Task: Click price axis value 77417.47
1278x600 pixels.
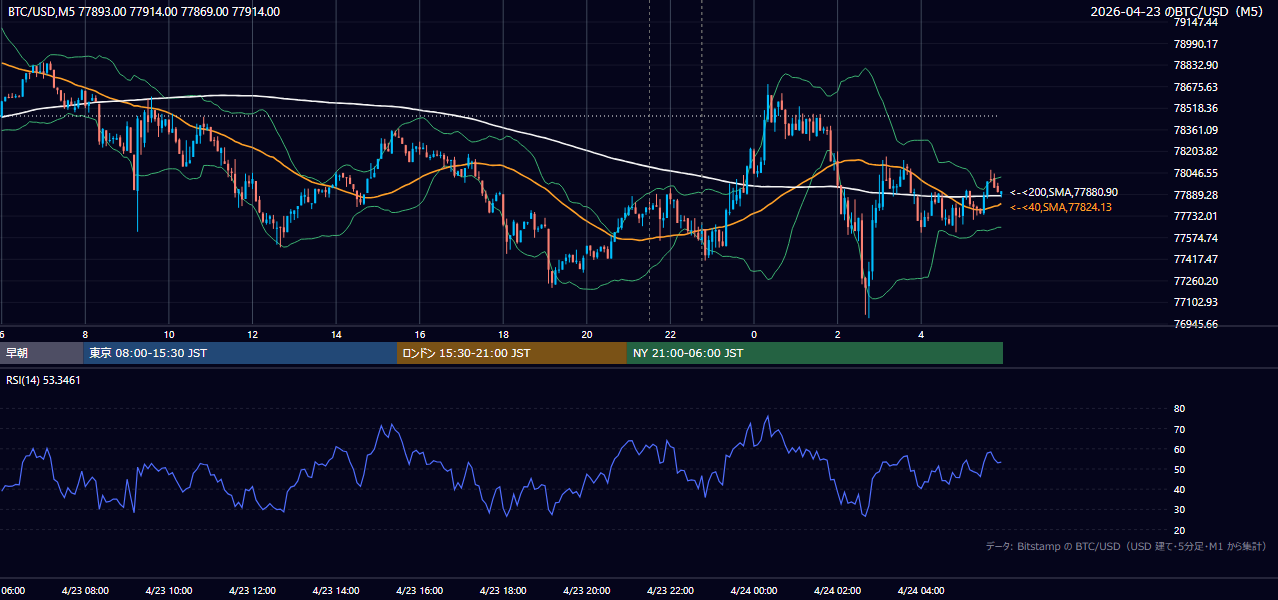Action: click(1196, 259)
